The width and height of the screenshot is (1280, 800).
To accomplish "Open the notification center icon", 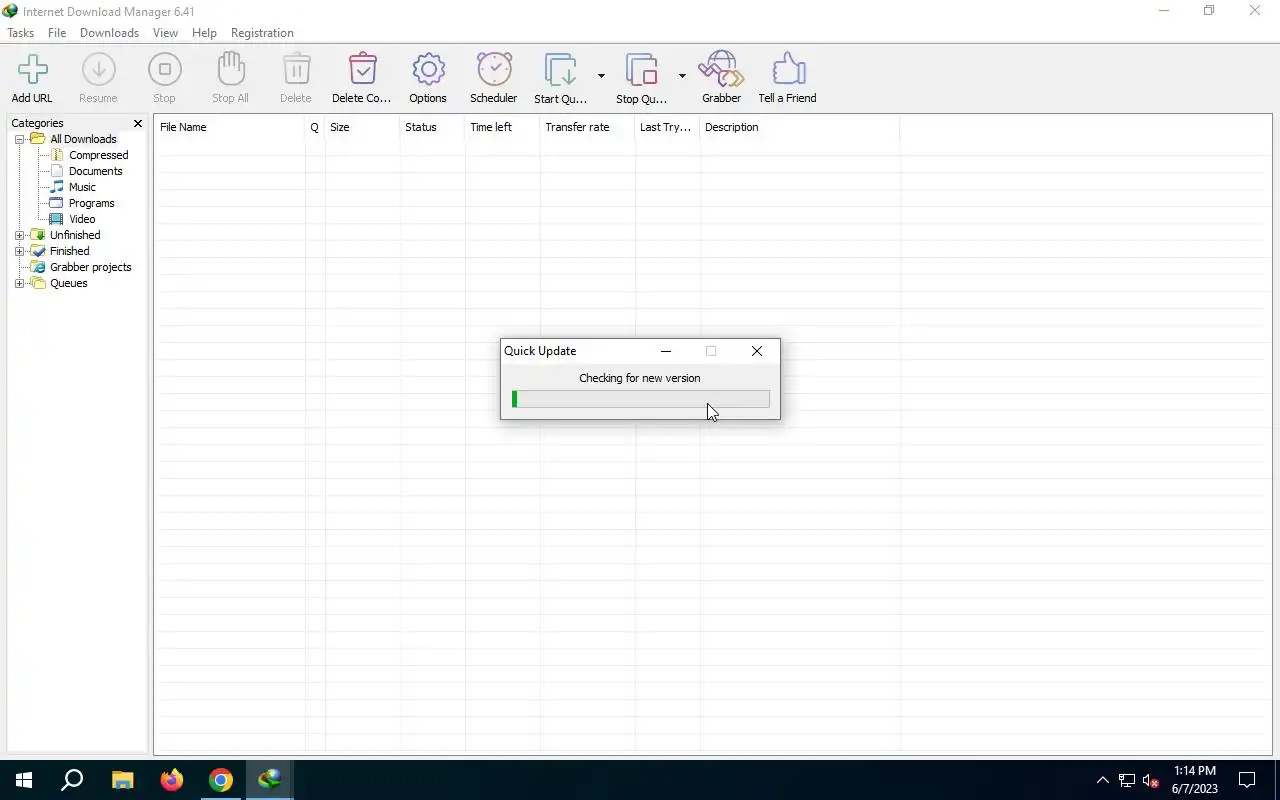I will (1247, 780).
